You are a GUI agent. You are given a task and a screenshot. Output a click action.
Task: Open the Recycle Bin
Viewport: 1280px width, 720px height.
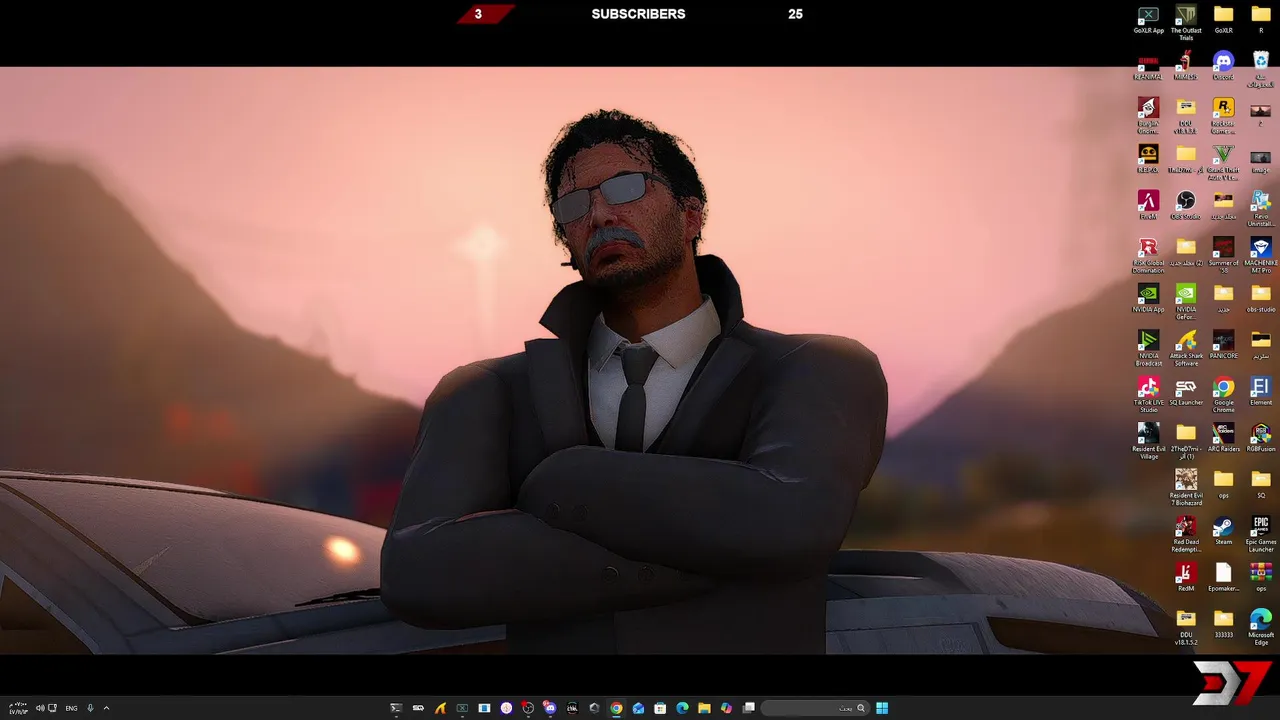click(1260, 68)
